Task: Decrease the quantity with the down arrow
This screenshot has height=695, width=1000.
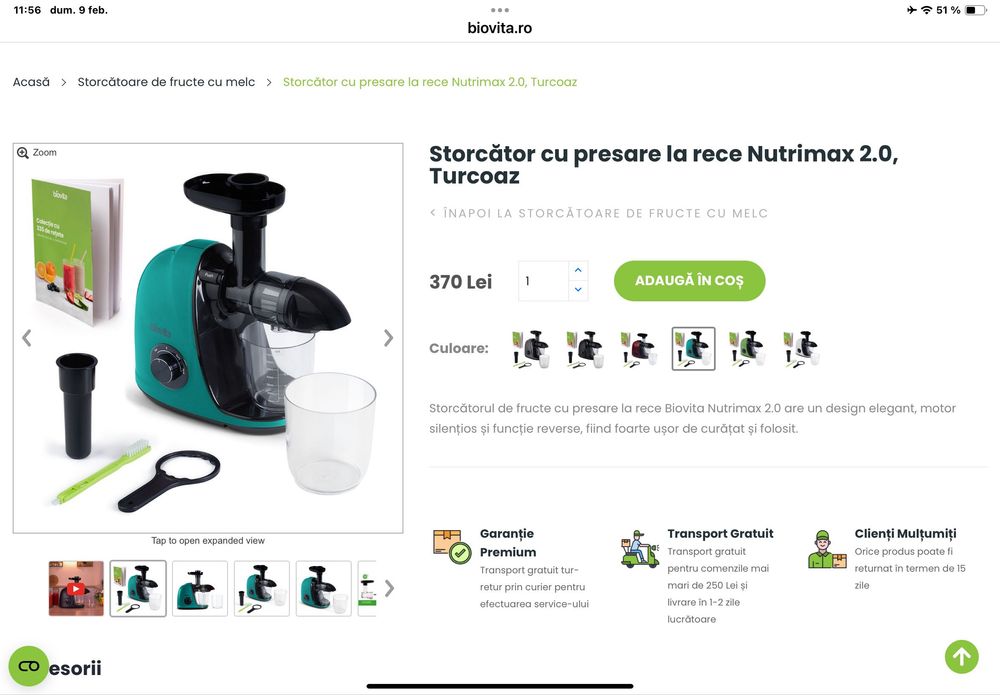Action: pyautogui.click(x=578, y=290)
